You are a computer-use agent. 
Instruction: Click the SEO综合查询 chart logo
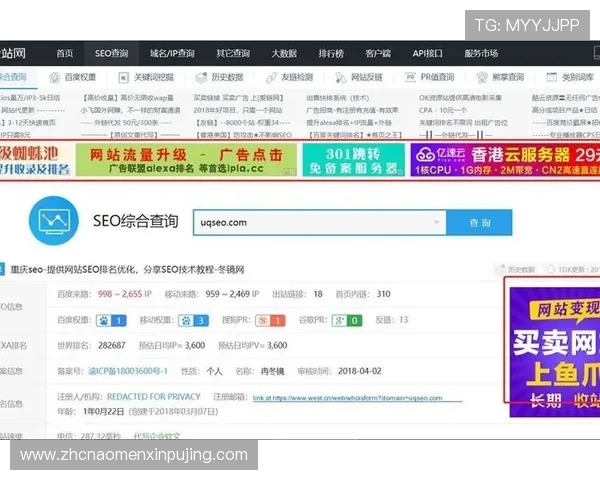coord(54,220)
